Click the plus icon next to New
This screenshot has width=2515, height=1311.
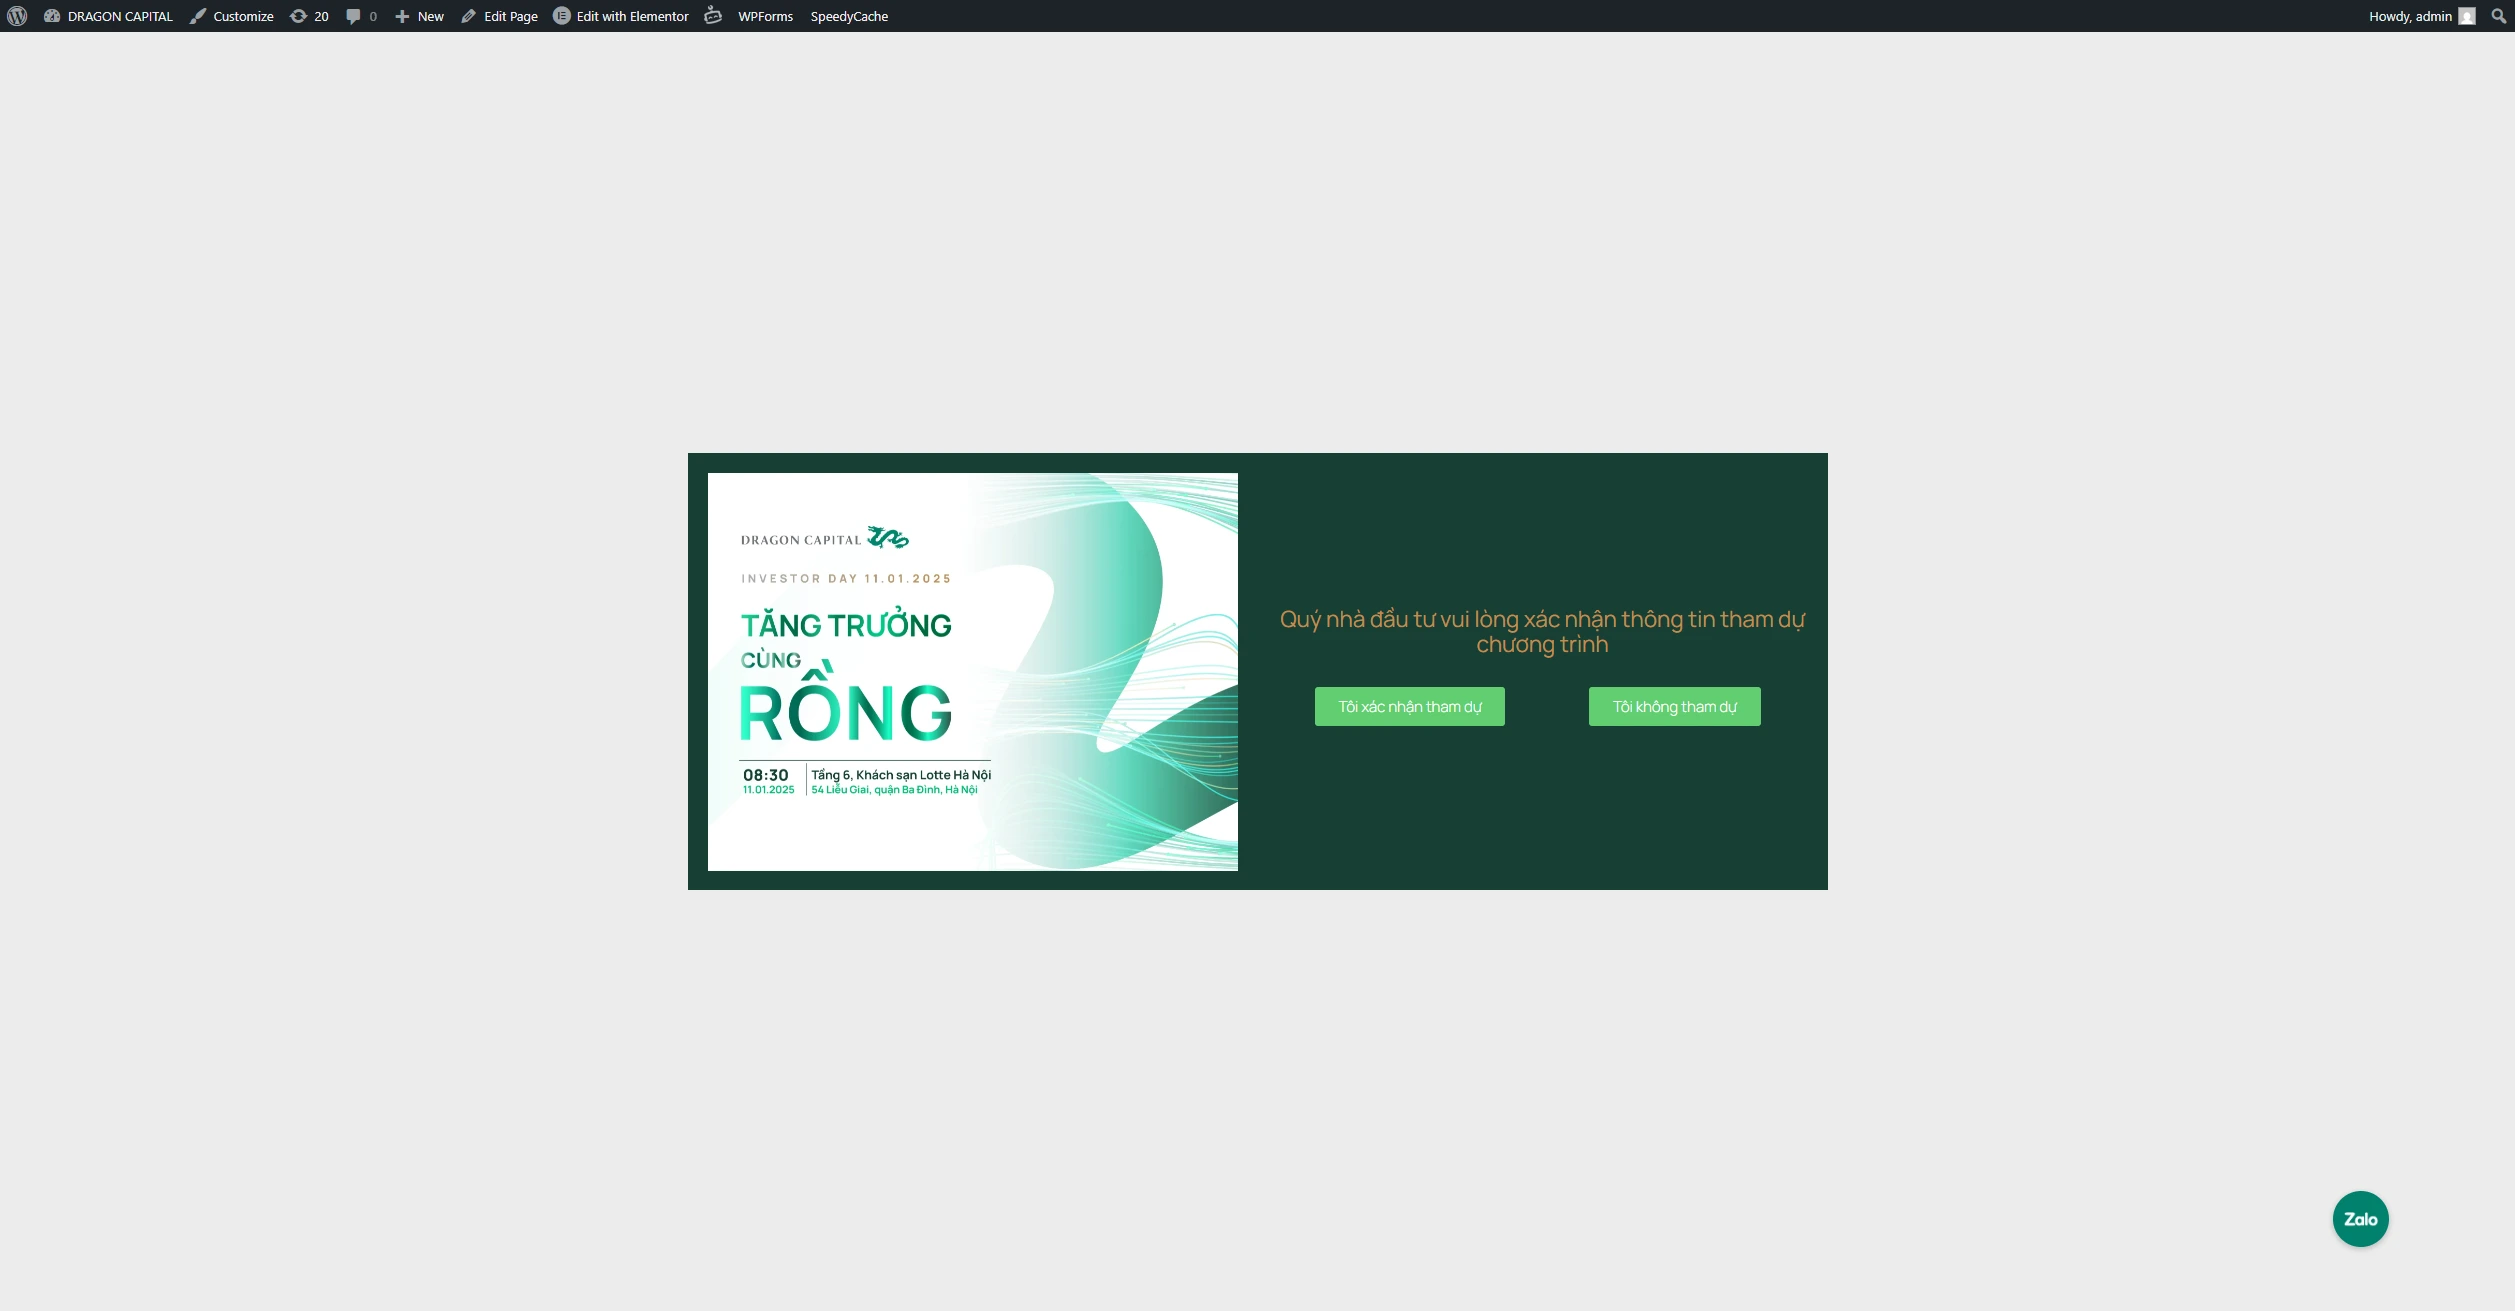(402, 16)
